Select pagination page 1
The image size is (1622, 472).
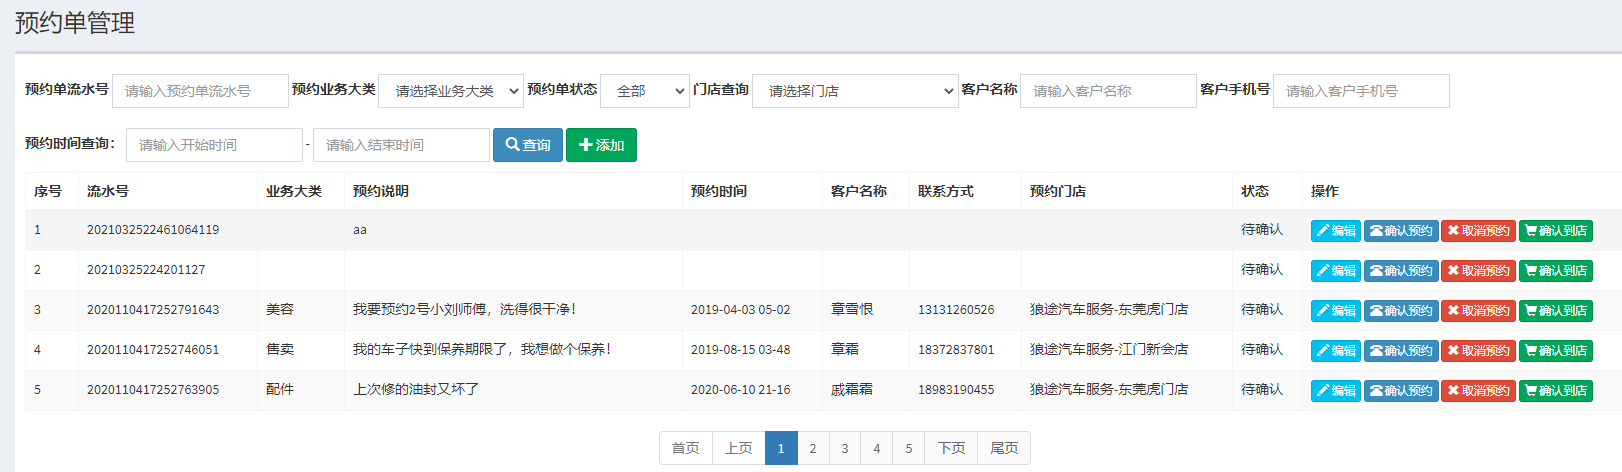781,448
